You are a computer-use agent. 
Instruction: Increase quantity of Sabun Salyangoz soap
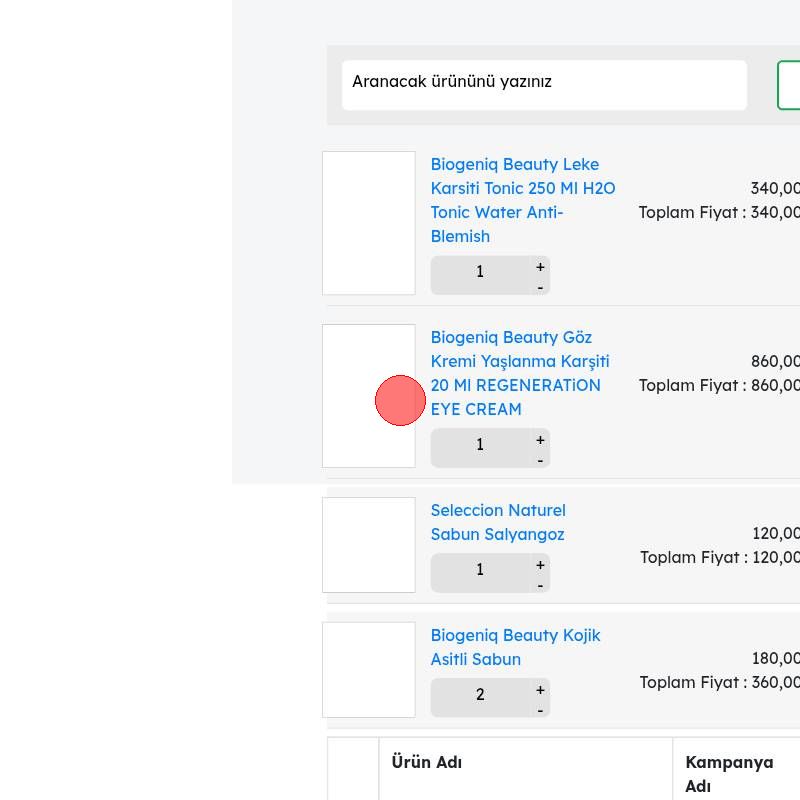[540, 565]
